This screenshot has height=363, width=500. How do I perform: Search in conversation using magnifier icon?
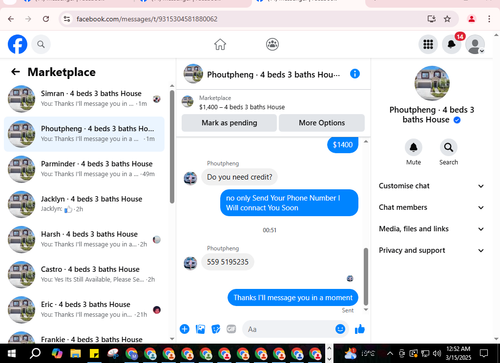point(448,147)
